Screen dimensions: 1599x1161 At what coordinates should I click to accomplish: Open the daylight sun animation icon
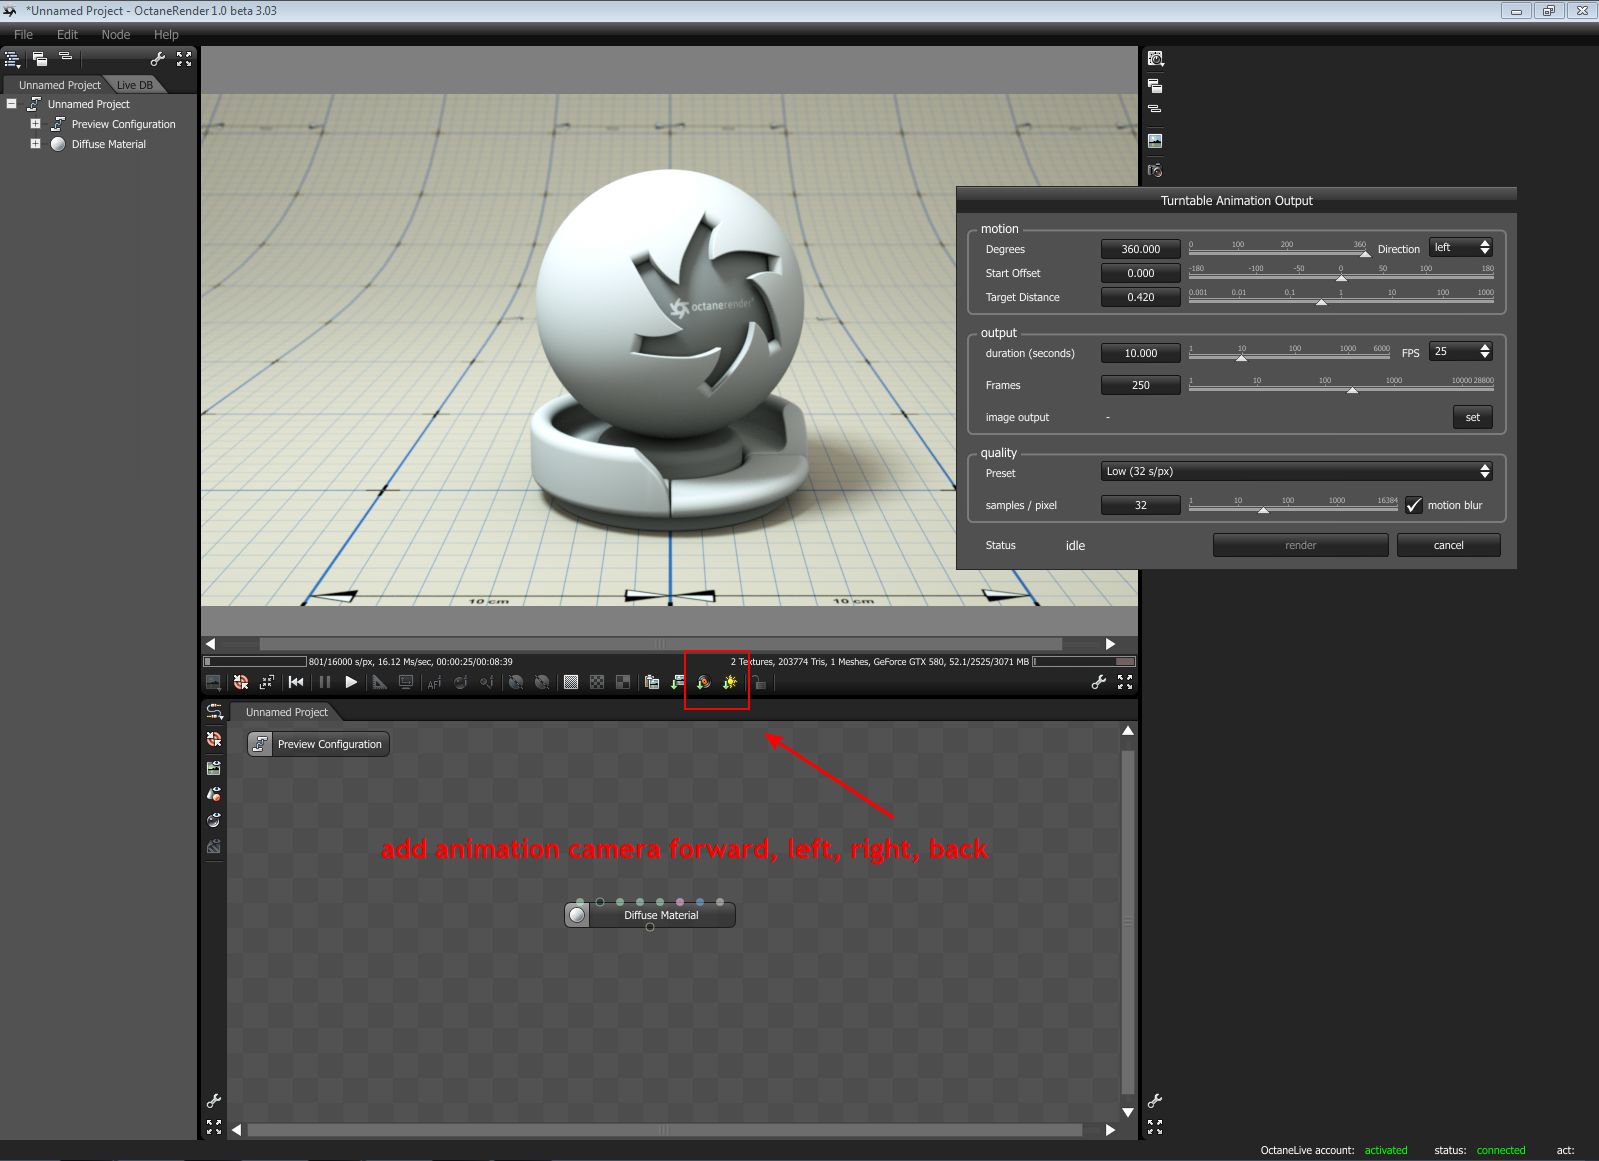click(x=730, y=682)
